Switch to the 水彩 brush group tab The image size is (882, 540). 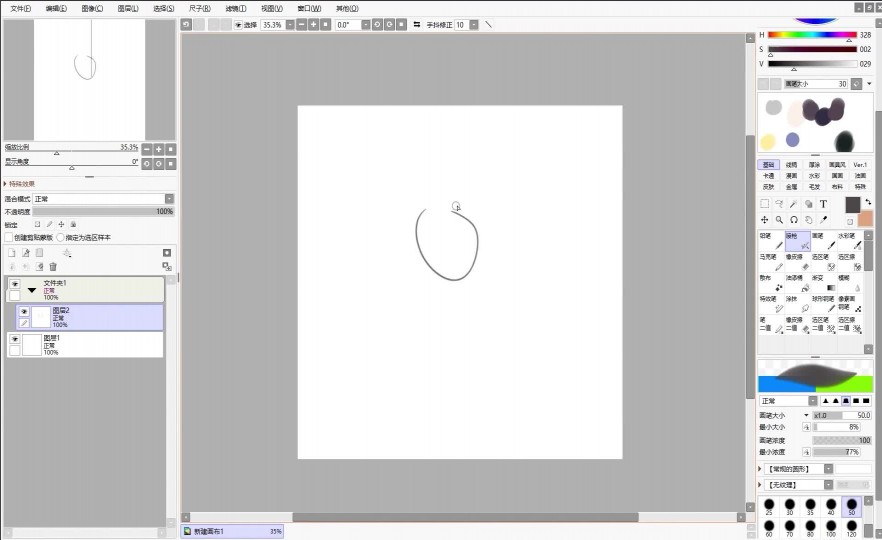point(814,176)
